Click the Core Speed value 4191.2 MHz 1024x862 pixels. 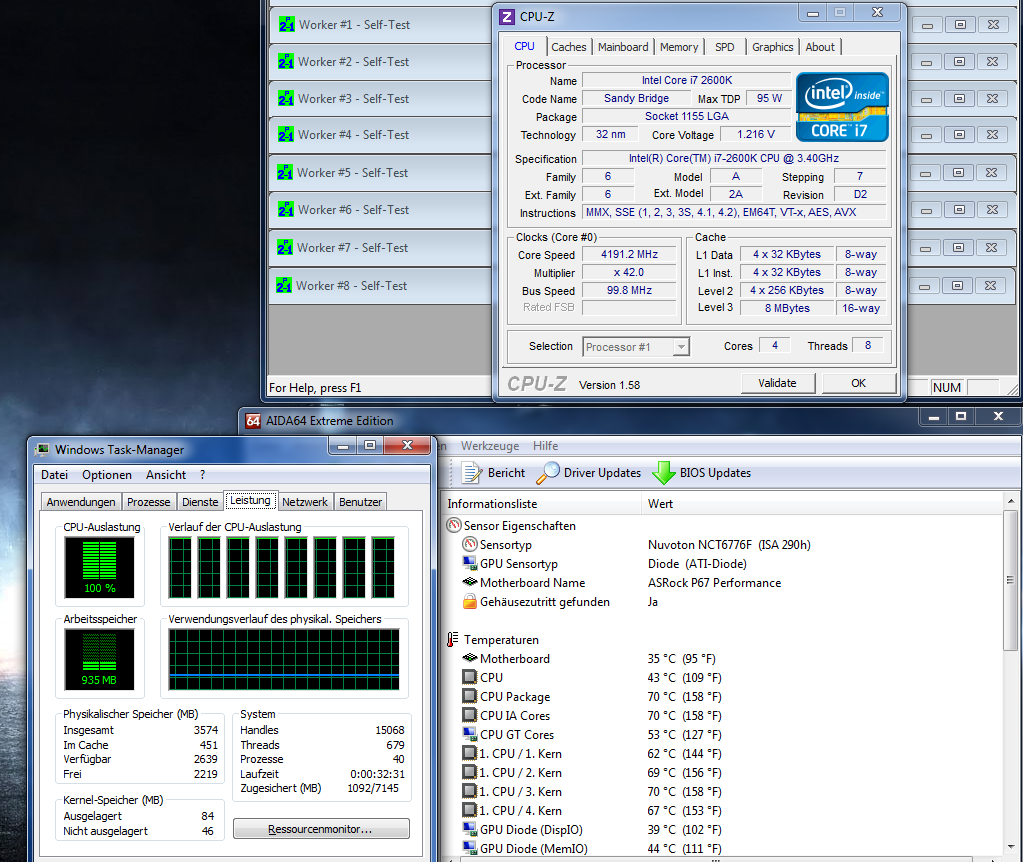(630, 255)
